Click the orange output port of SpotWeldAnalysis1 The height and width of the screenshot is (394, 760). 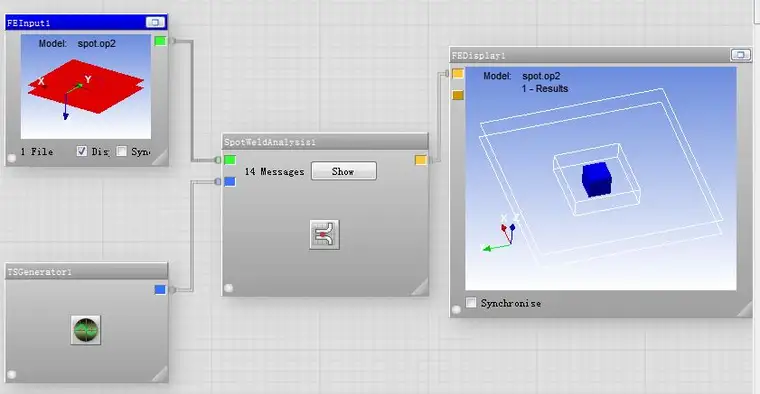pos(421,159)
